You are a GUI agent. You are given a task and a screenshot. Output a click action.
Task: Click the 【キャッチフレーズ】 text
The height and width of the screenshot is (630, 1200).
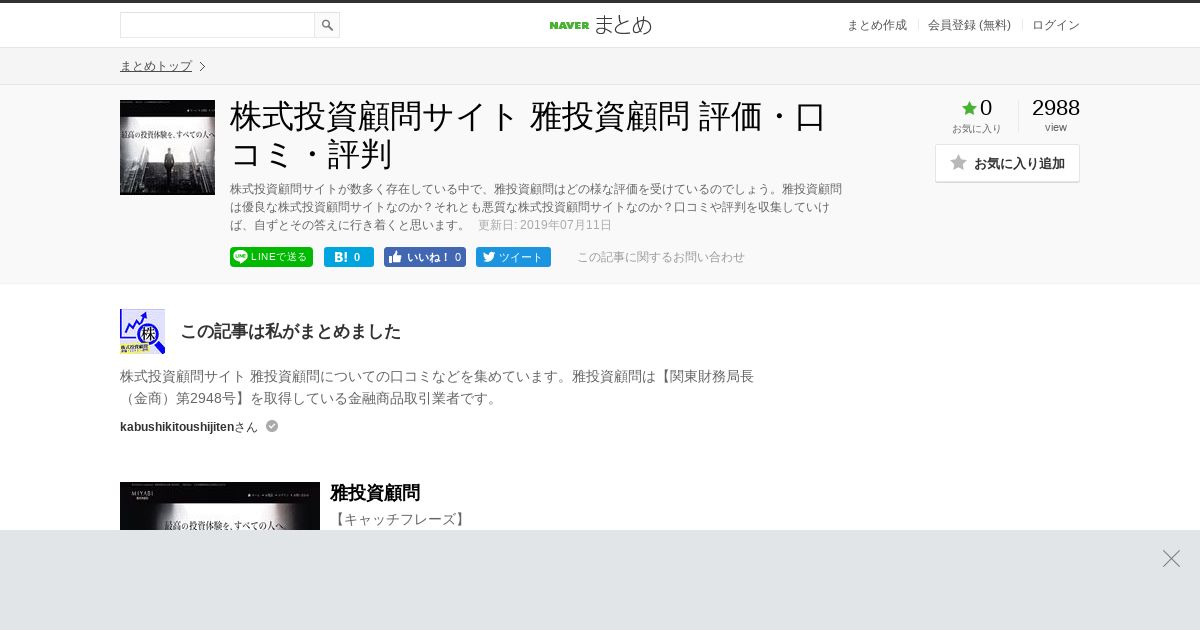tap(400, 519)
